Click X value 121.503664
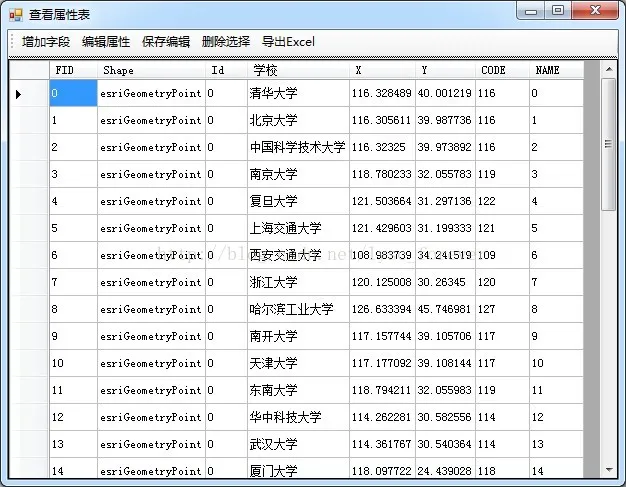The width and height of the screenshot is (626, 487). (382, 201)
